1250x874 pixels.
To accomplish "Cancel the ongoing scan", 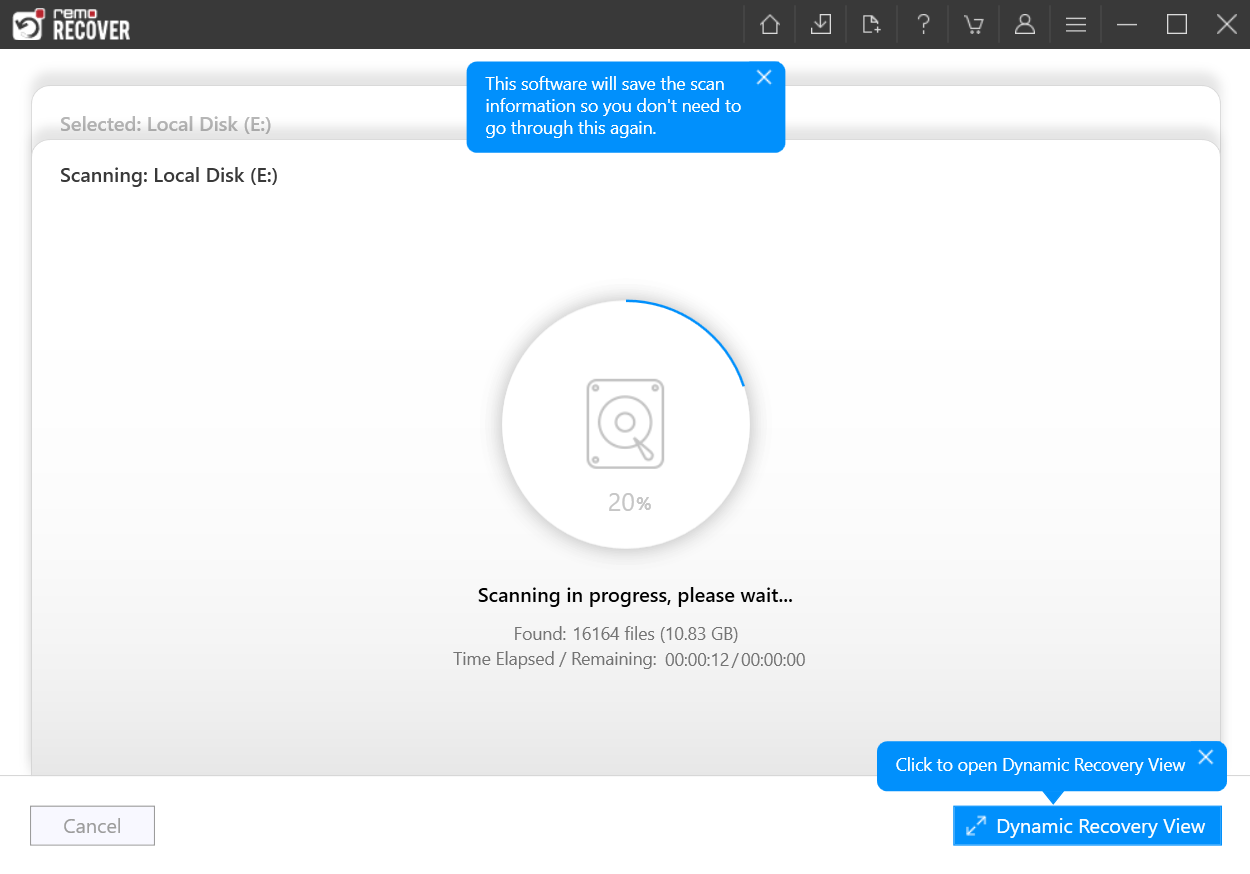I will pos(92,825).
